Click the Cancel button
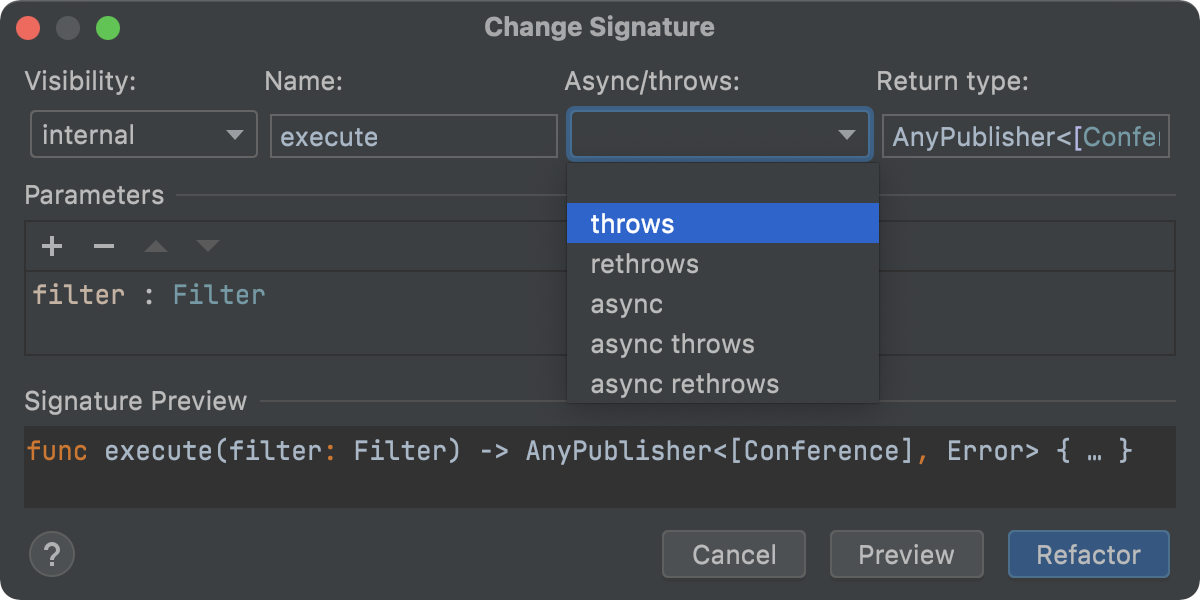 point(734,554)
